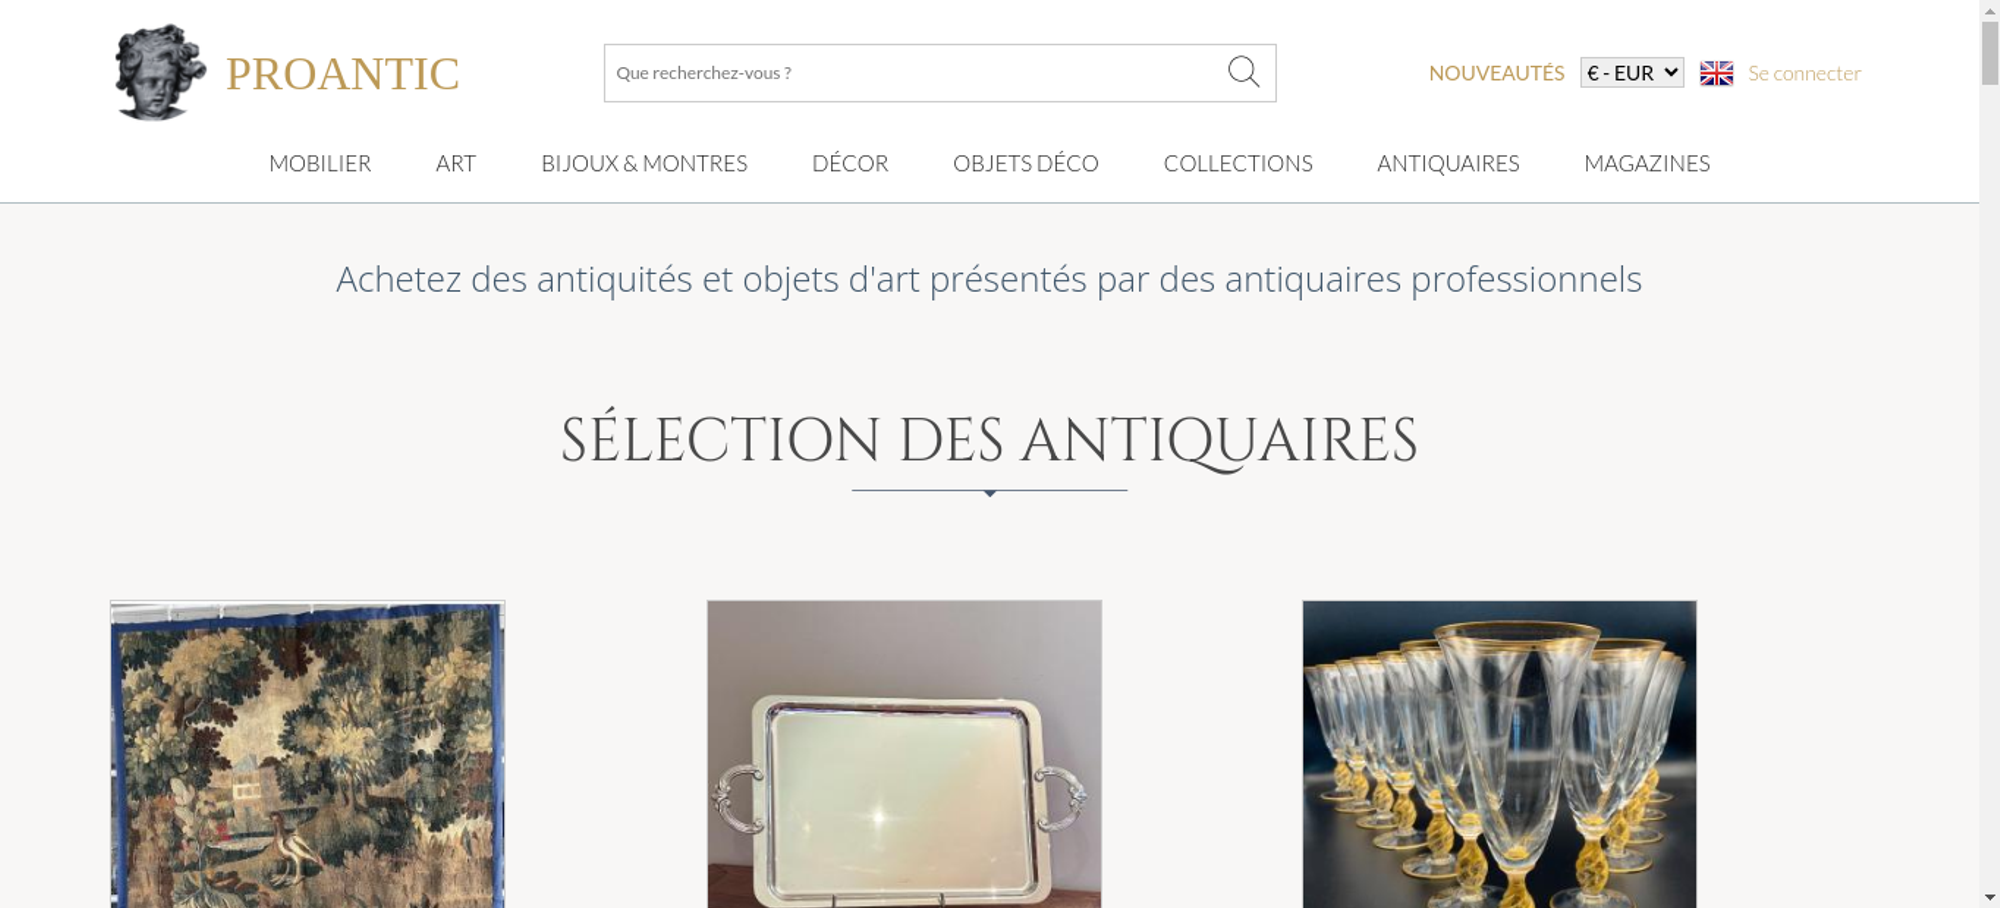
Task: Open the MOBILIER menu
Action: [x=320, y=163]
